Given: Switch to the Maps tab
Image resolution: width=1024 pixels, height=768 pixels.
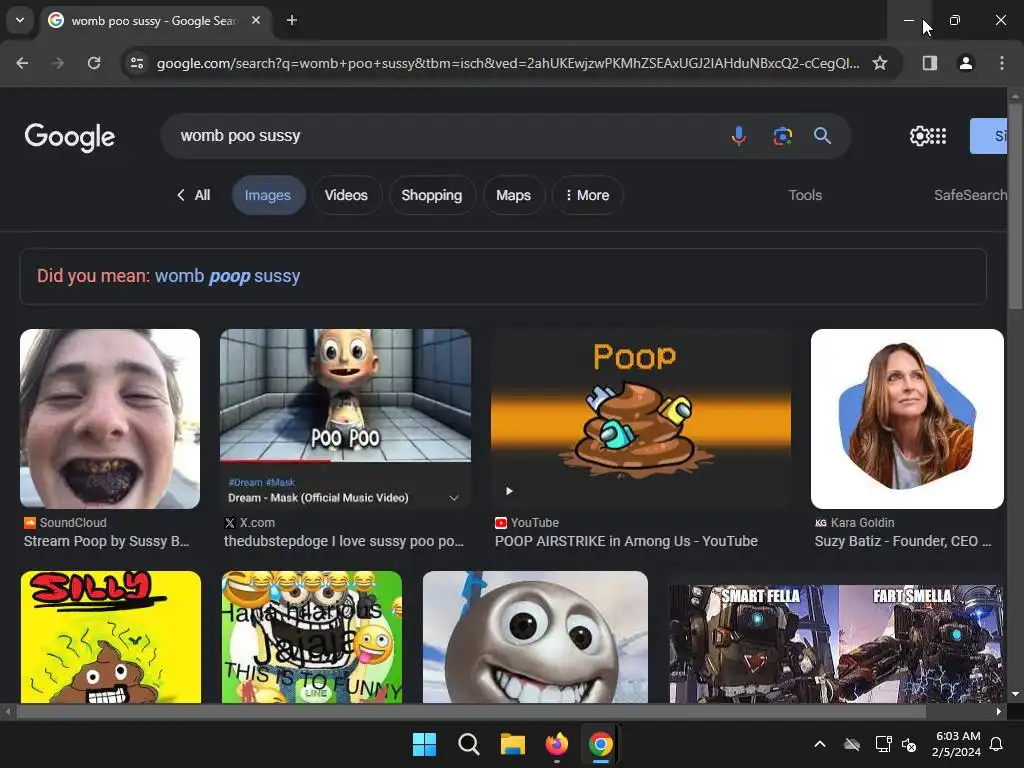Looking at the screenshot, I should click(513, 195).
